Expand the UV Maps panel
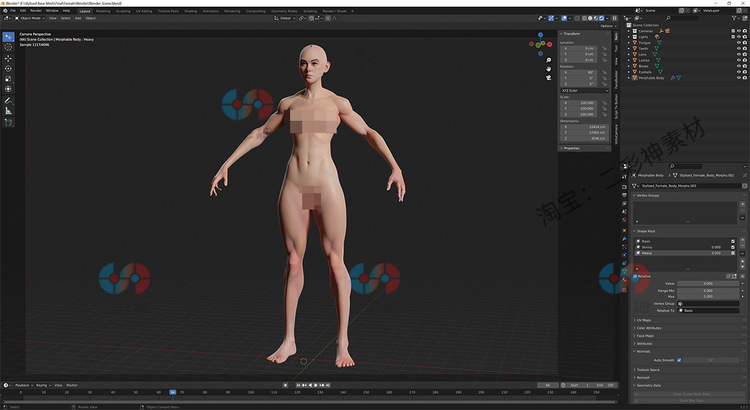The image size is (750, 410). click(x=643, y=320)
